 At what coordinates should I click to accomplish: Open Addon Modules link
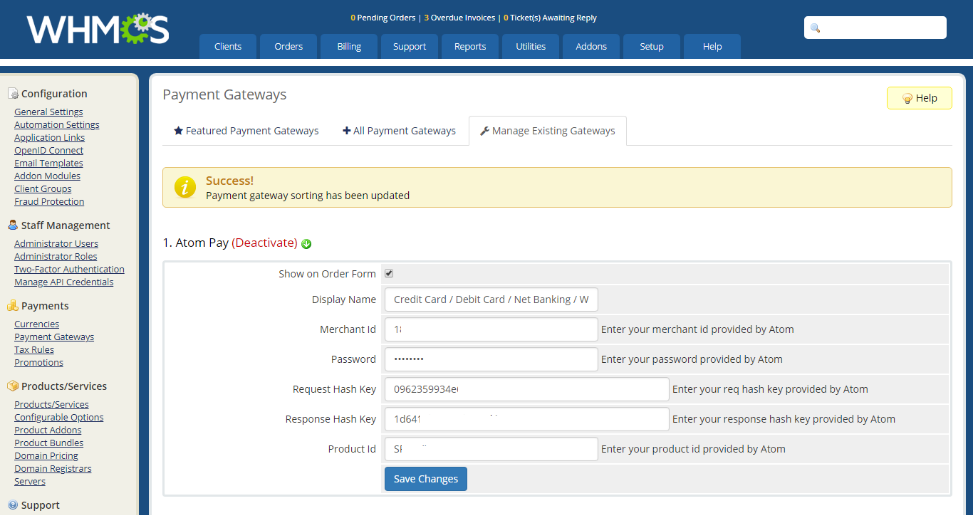coord(47,176)
